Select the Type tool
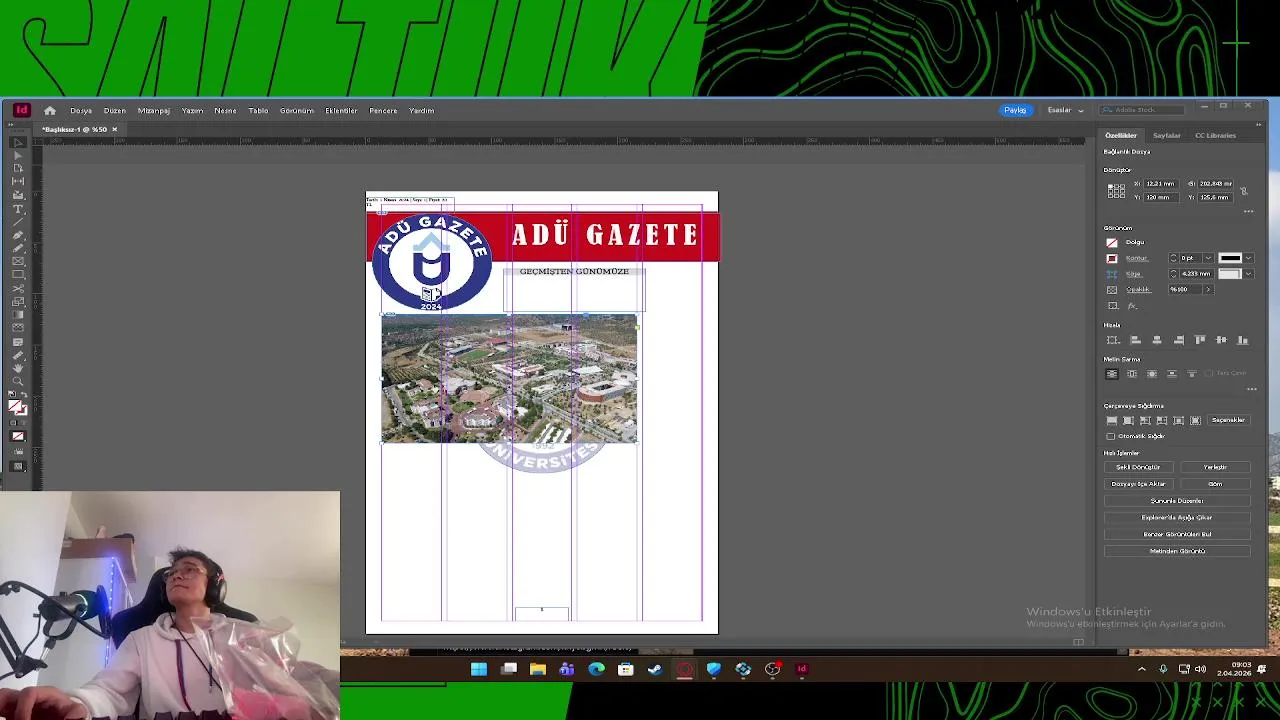The image size is (1280, 720). (x=18, y=208)
